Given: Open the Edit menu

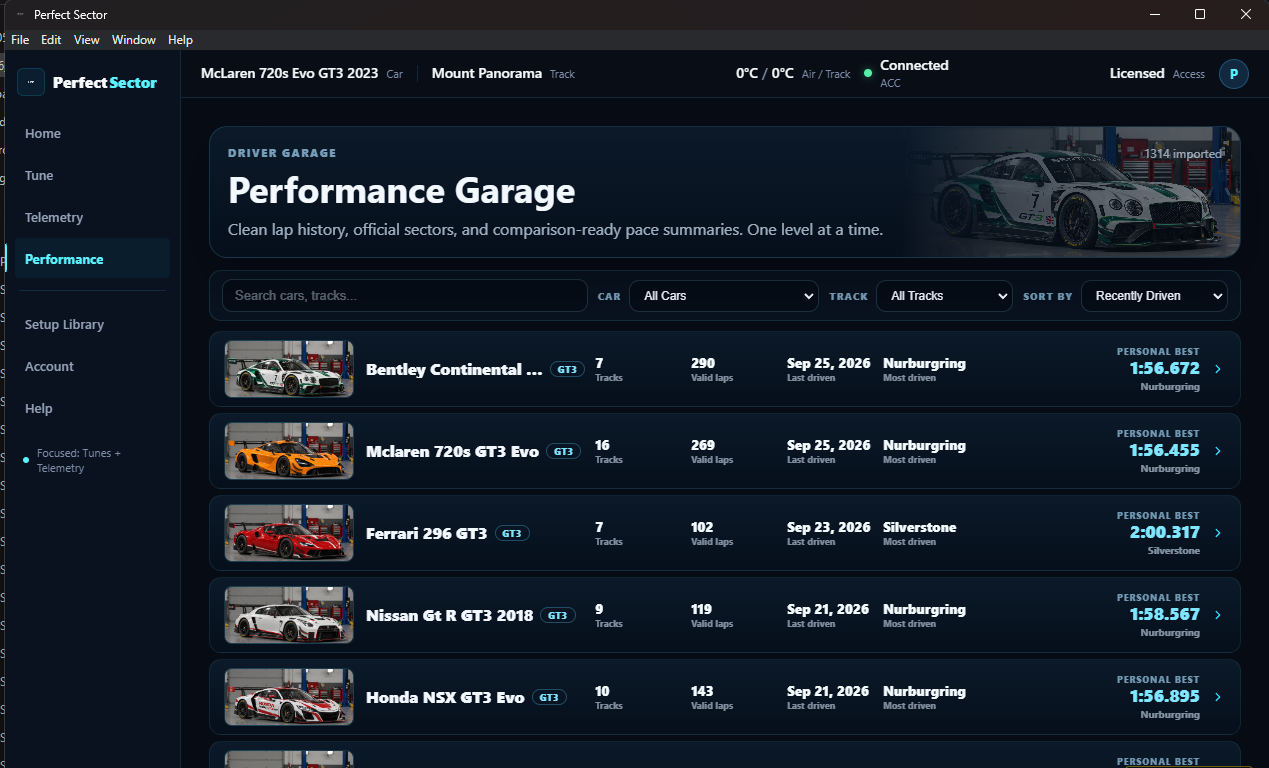Looking at the screenshot, I should pos(51,40).
